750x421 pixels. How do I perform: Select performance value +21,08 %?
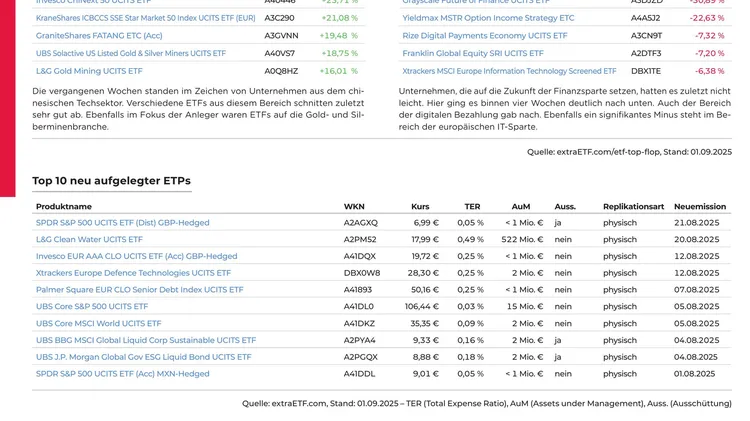coord(339,18)
